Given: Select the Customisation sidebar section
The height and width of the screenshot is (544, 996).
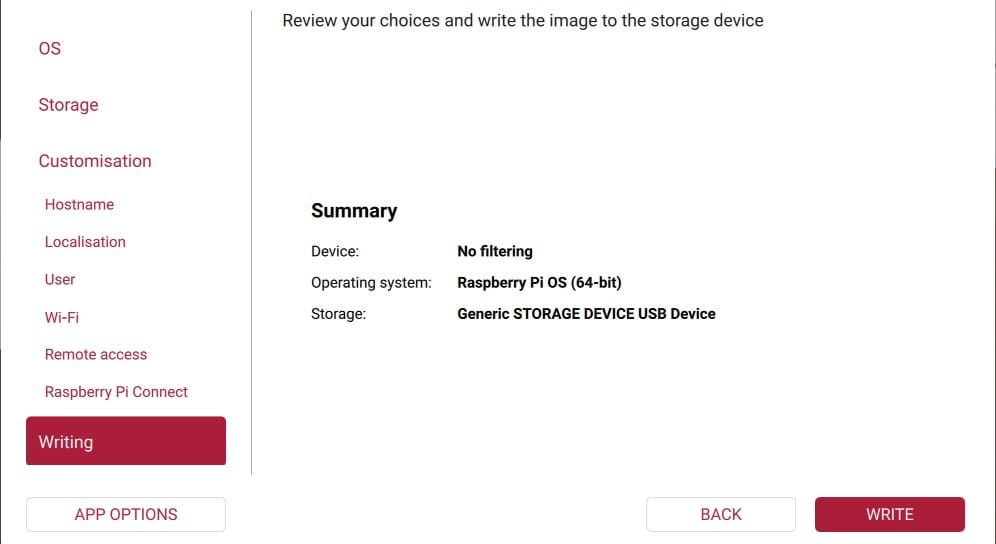Looking at the screenshot, I should click(95, 161).
